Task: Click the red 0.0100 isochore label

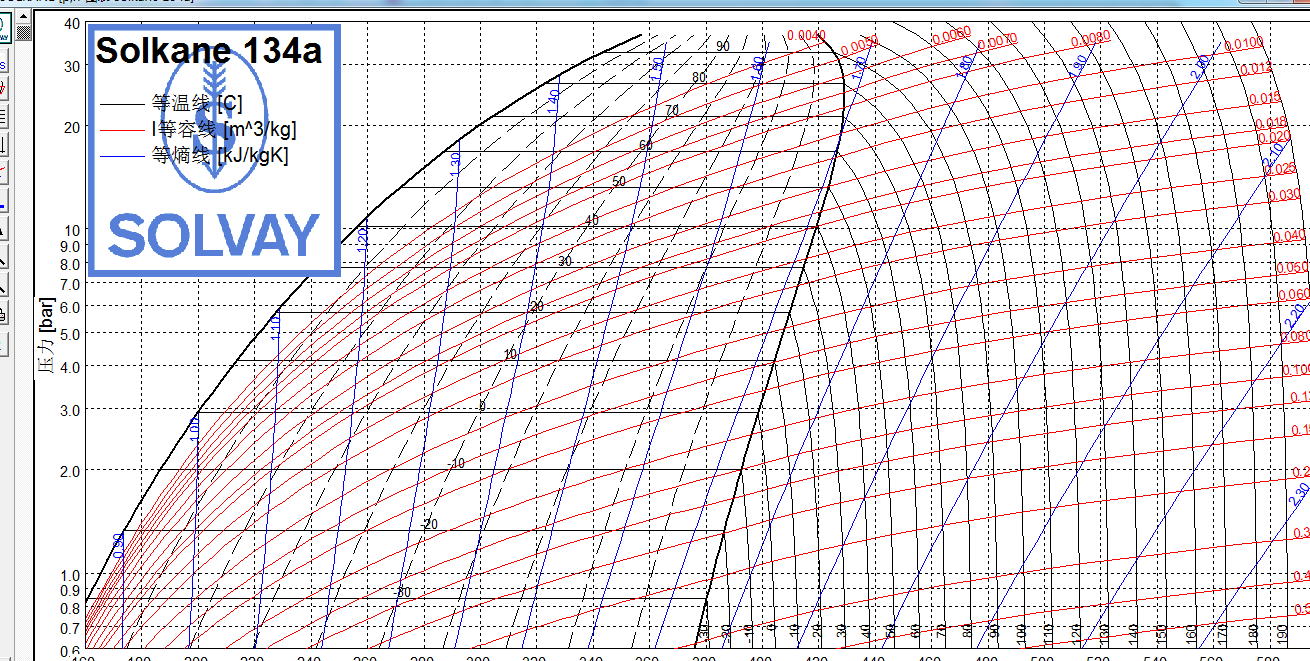Action: coord(1244,44)
